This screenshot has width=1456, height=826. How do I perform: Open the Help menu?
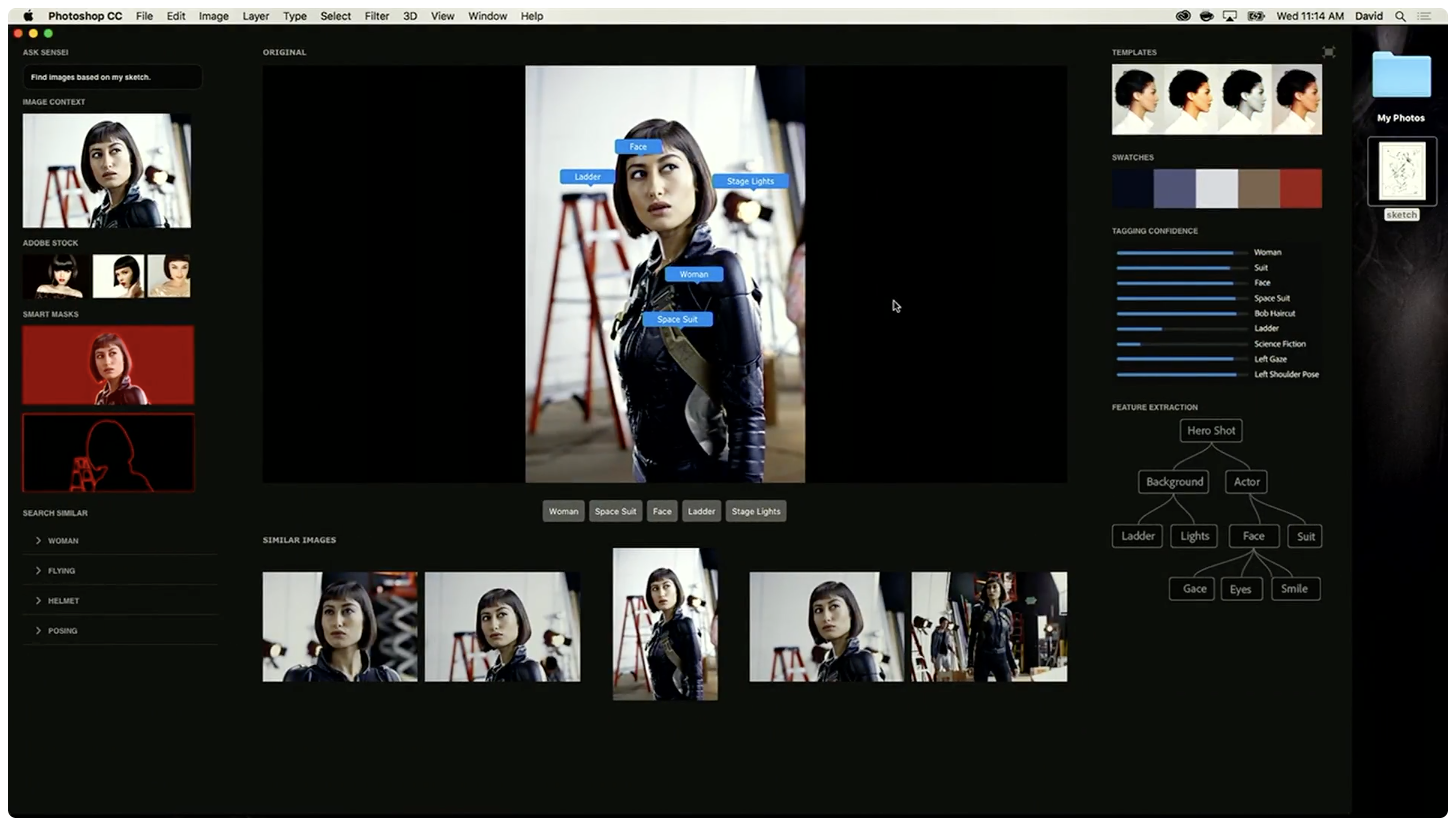[x=532, y=16]
